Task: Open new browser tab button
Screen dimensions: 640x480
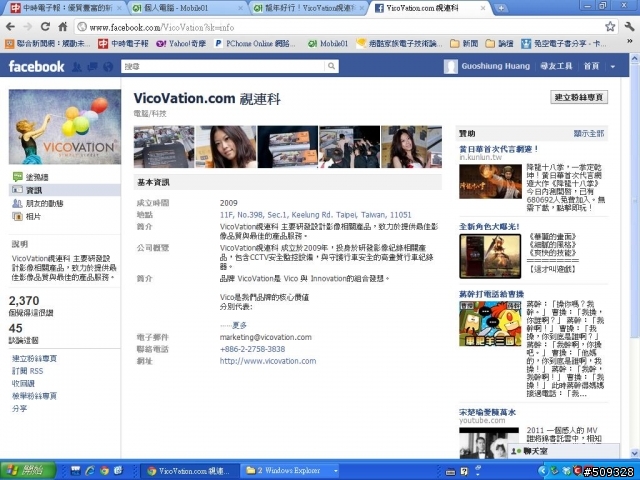Action: point(501,8)
